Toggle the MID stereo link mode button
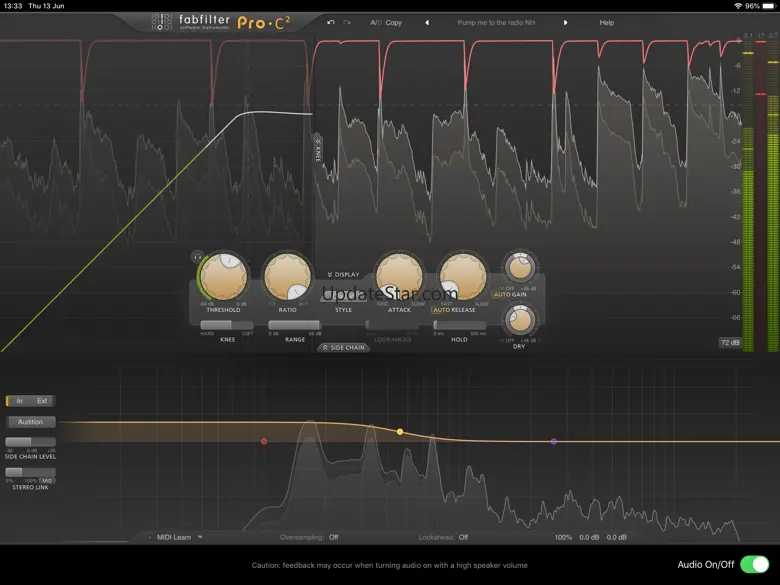This screenshot has width=780, height=585. 47,481
